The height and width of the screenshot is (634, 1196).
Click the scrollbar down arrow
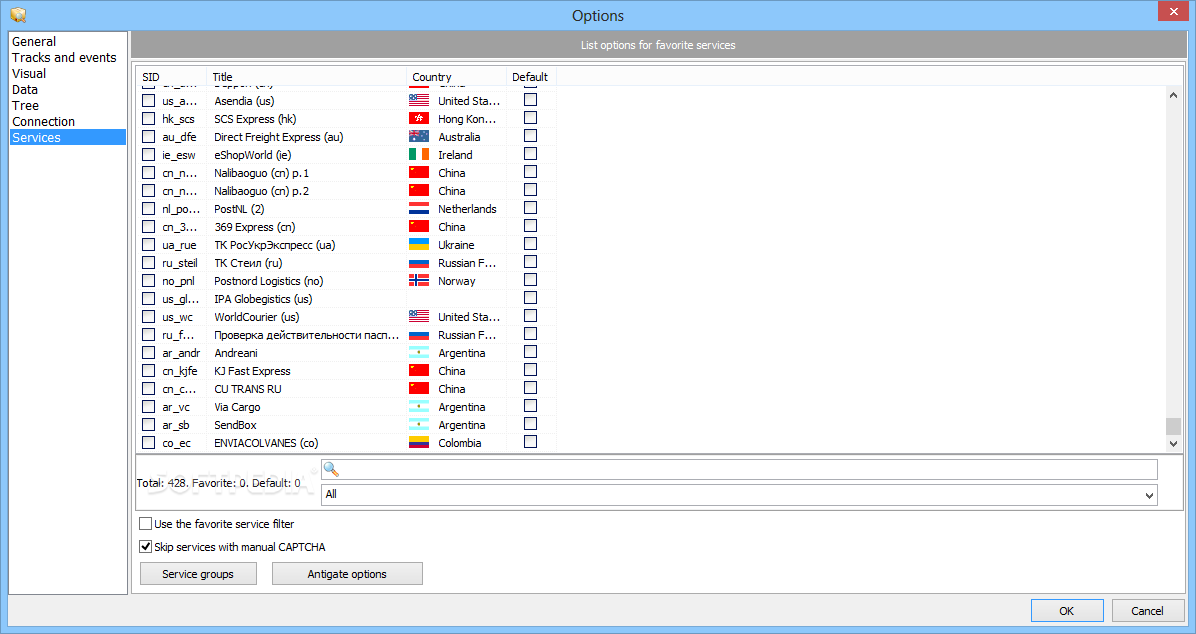[x=1173, y=443]
